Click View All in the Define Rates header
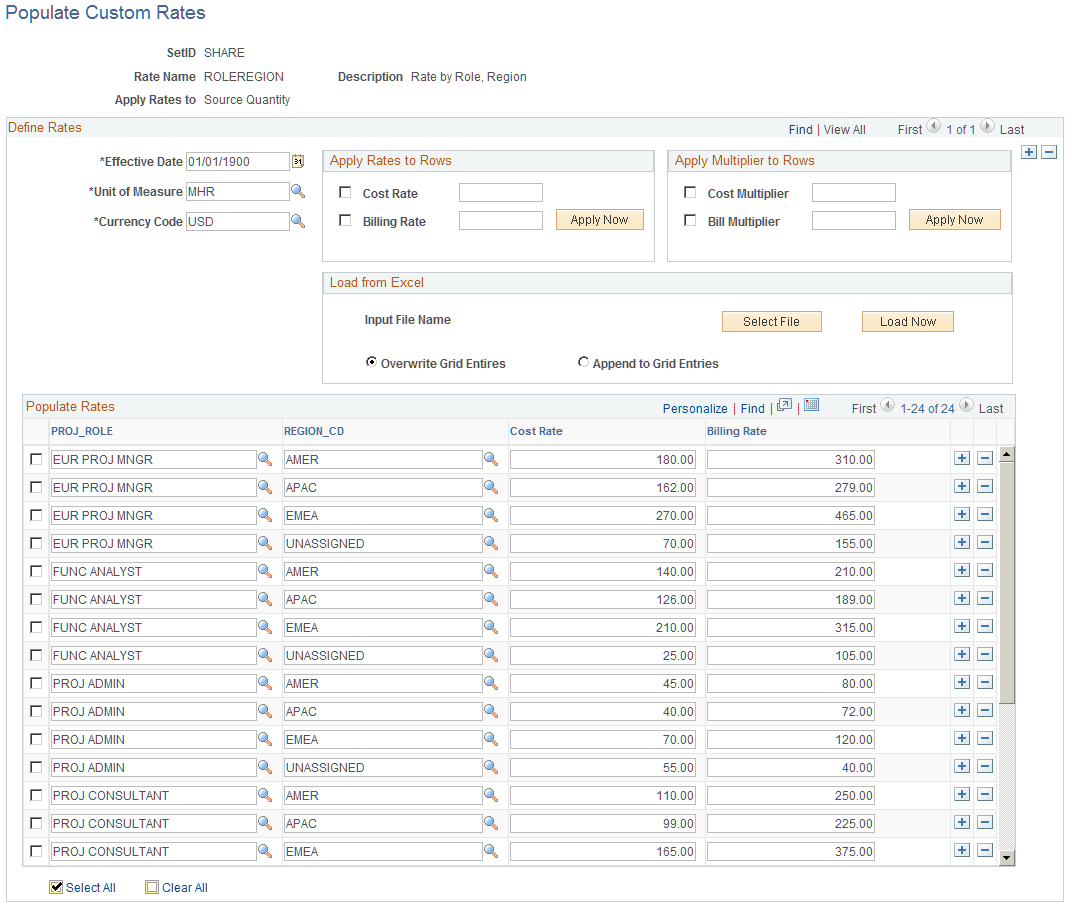 tap(845, 129)
